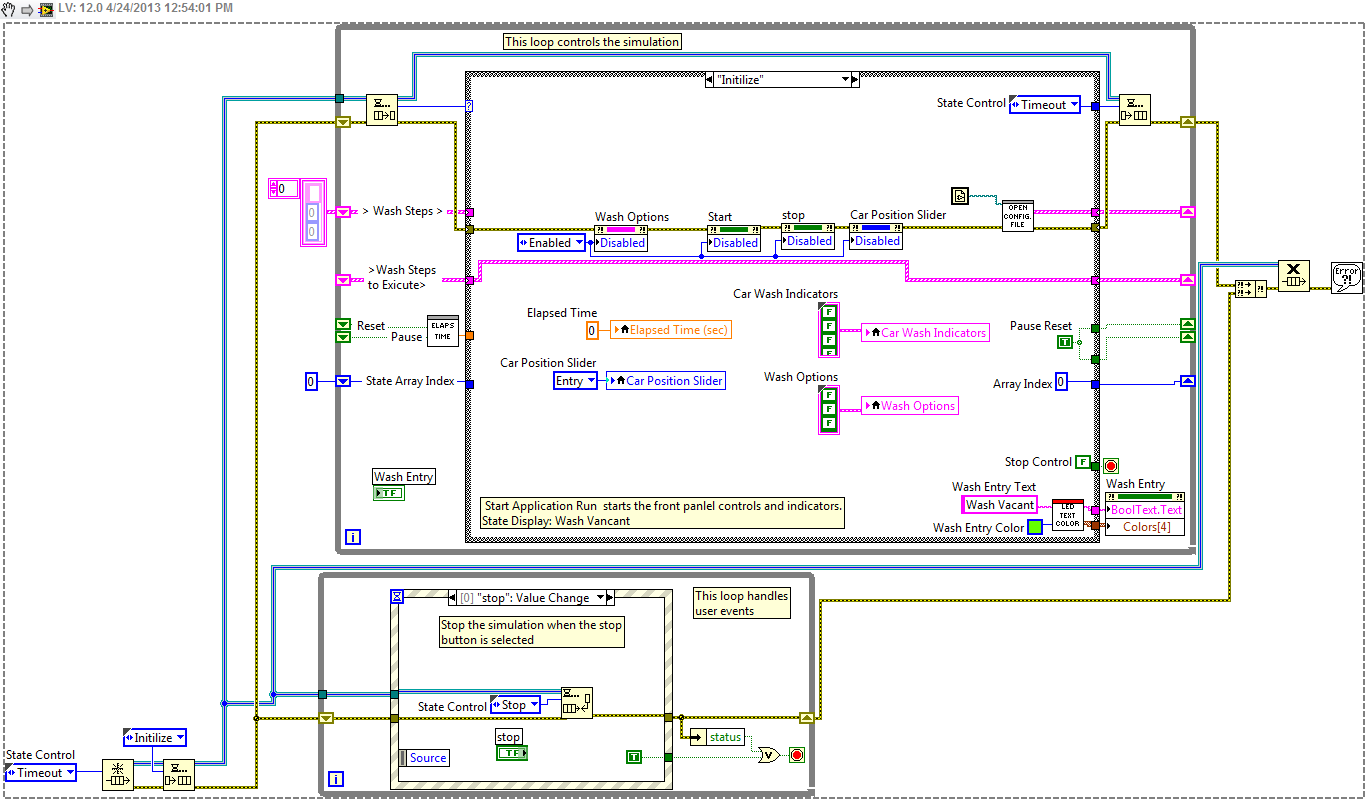Click Car Position Slider Disabled property node
Screen dimensions: 1368x802
(x=876, y=235)
